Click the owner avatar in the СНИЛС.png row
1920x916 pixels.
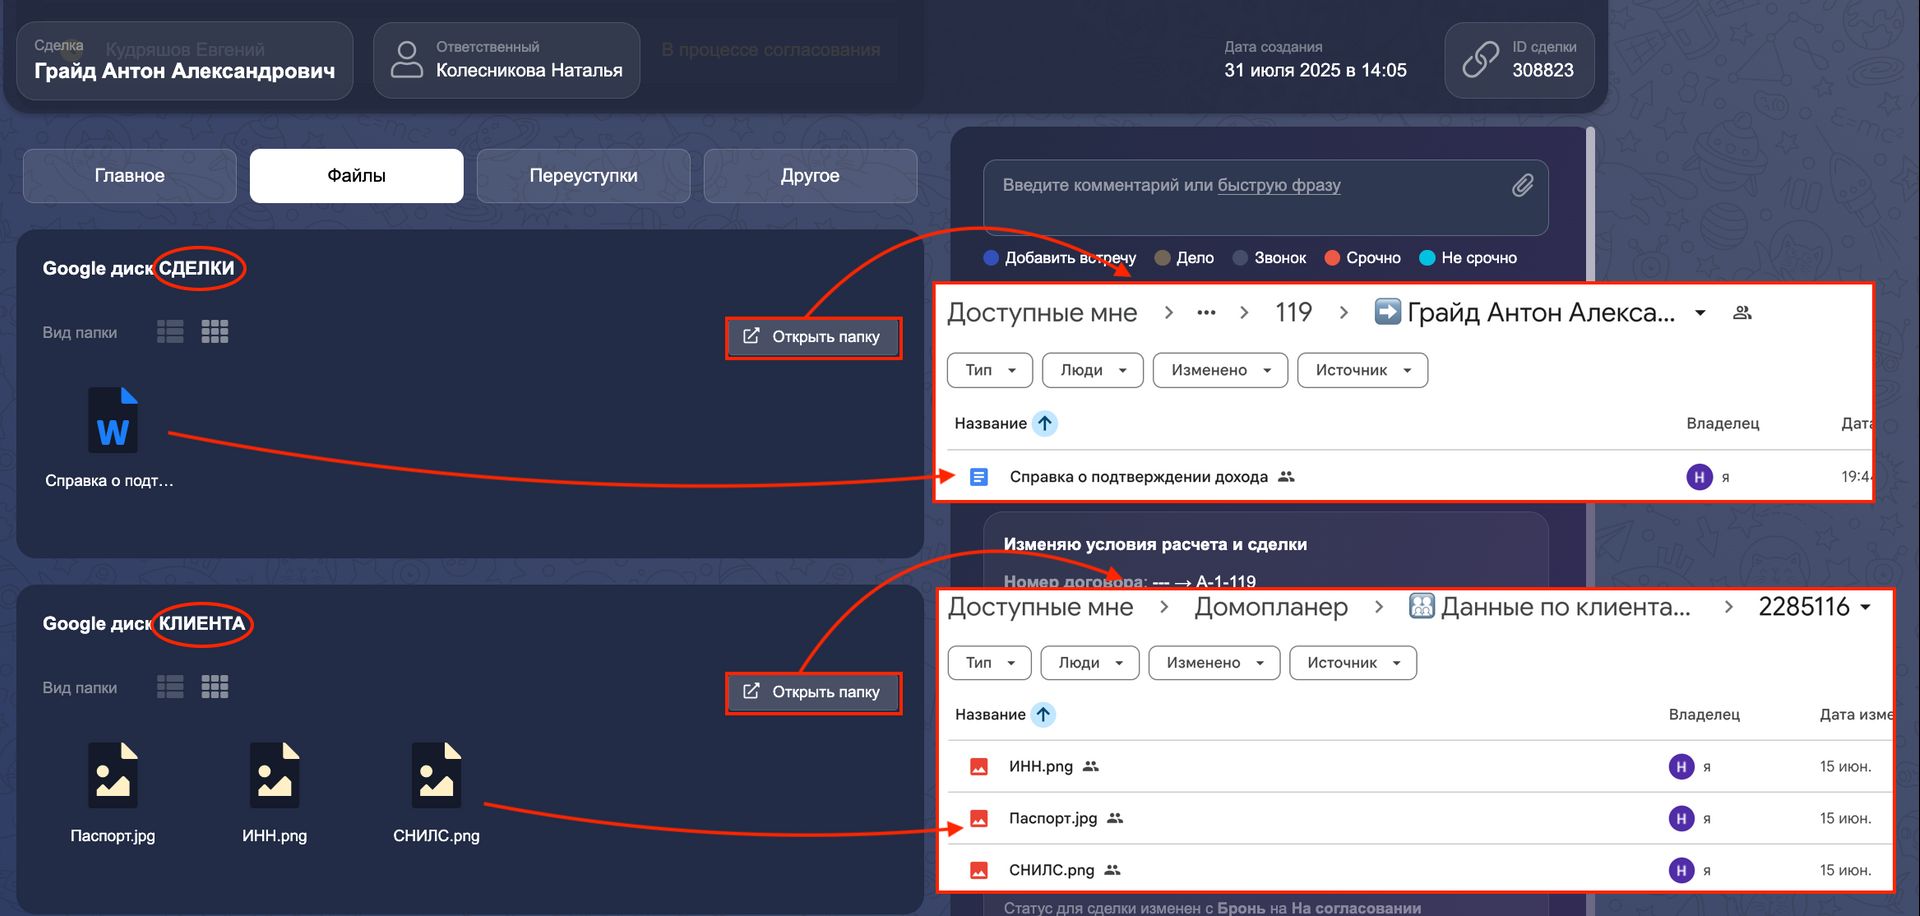click(x=1681, y=871)
